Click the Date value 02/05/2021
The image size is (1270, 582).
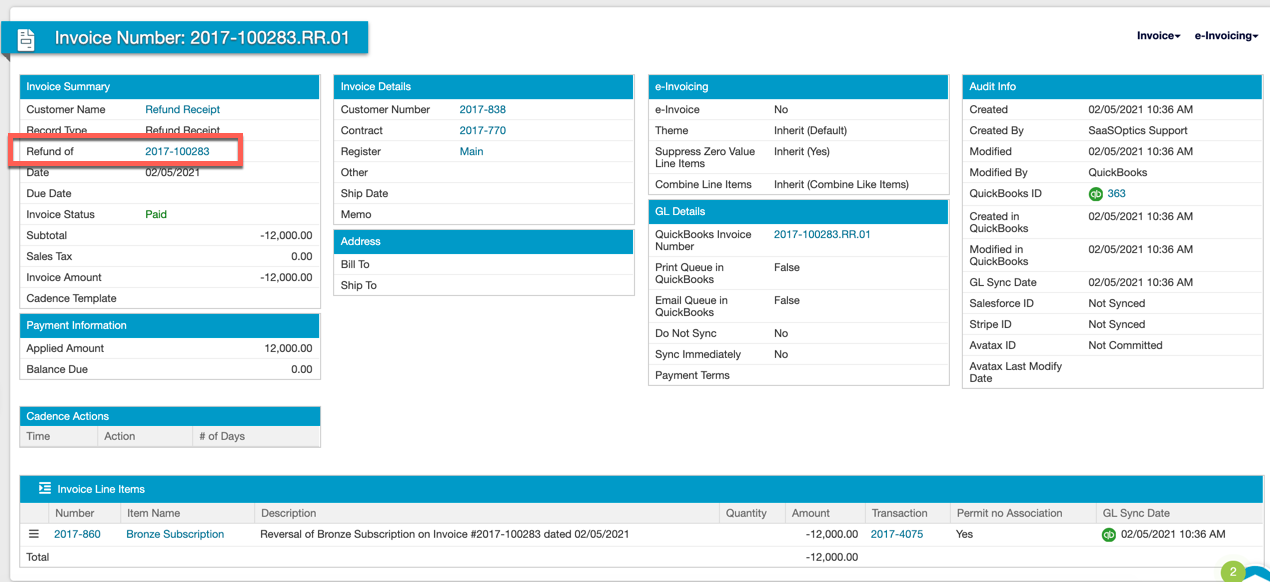[173, 173]
